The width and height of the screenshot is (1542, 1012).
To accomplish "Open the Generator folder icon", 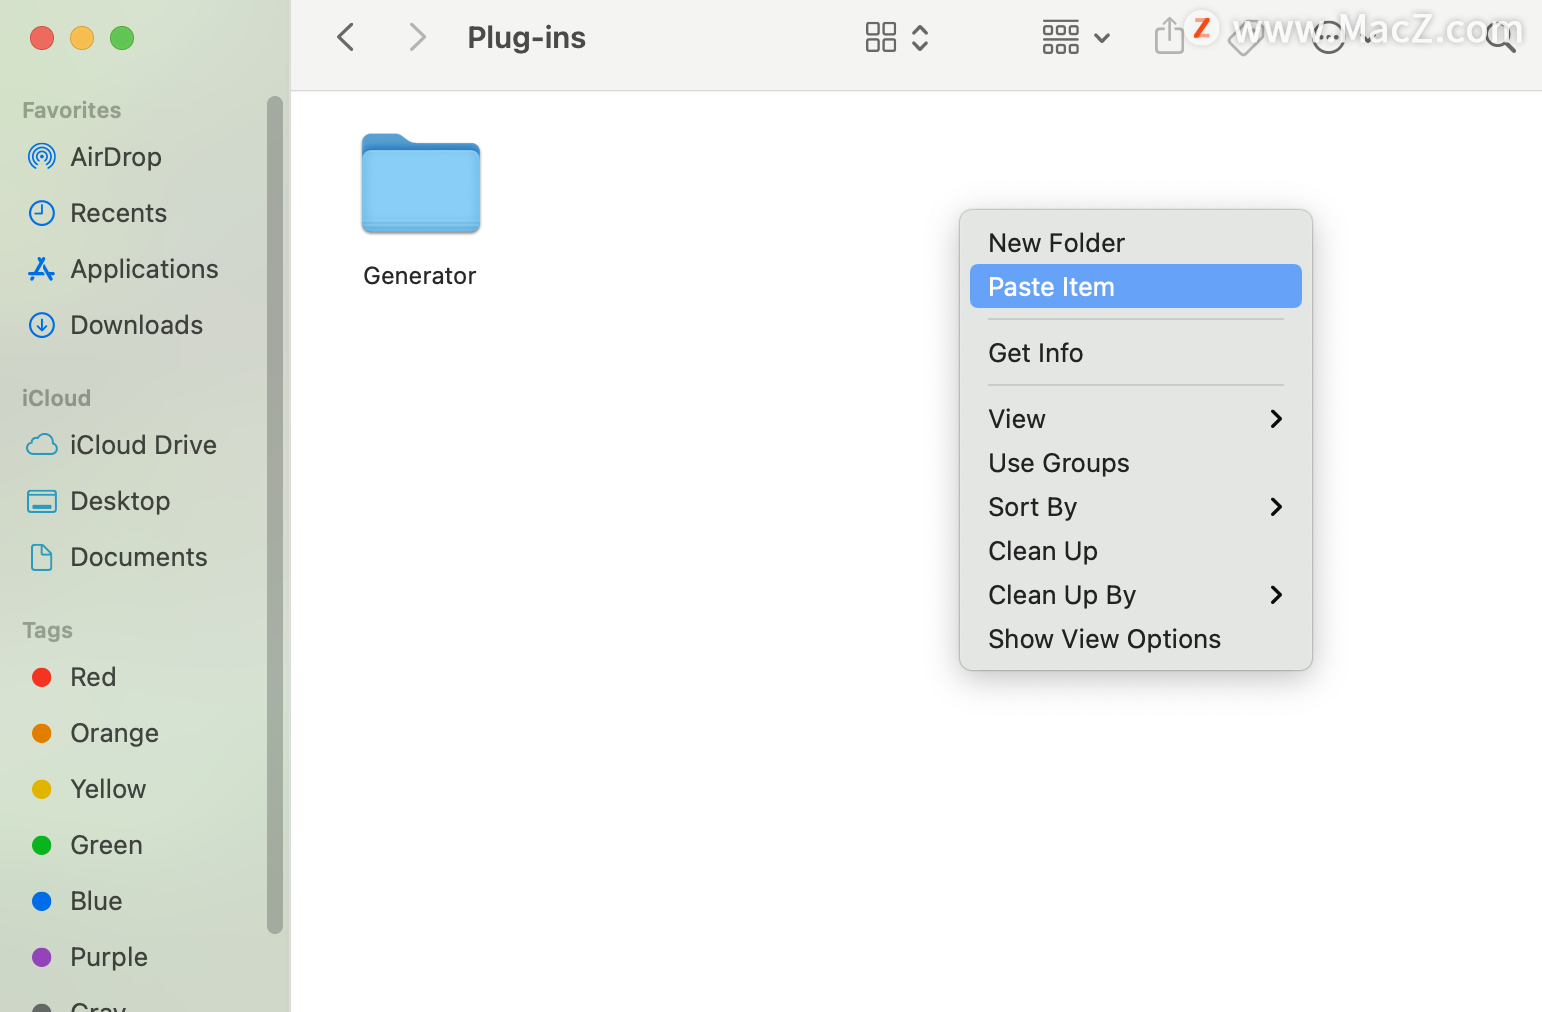I will [x=421, y=184].
